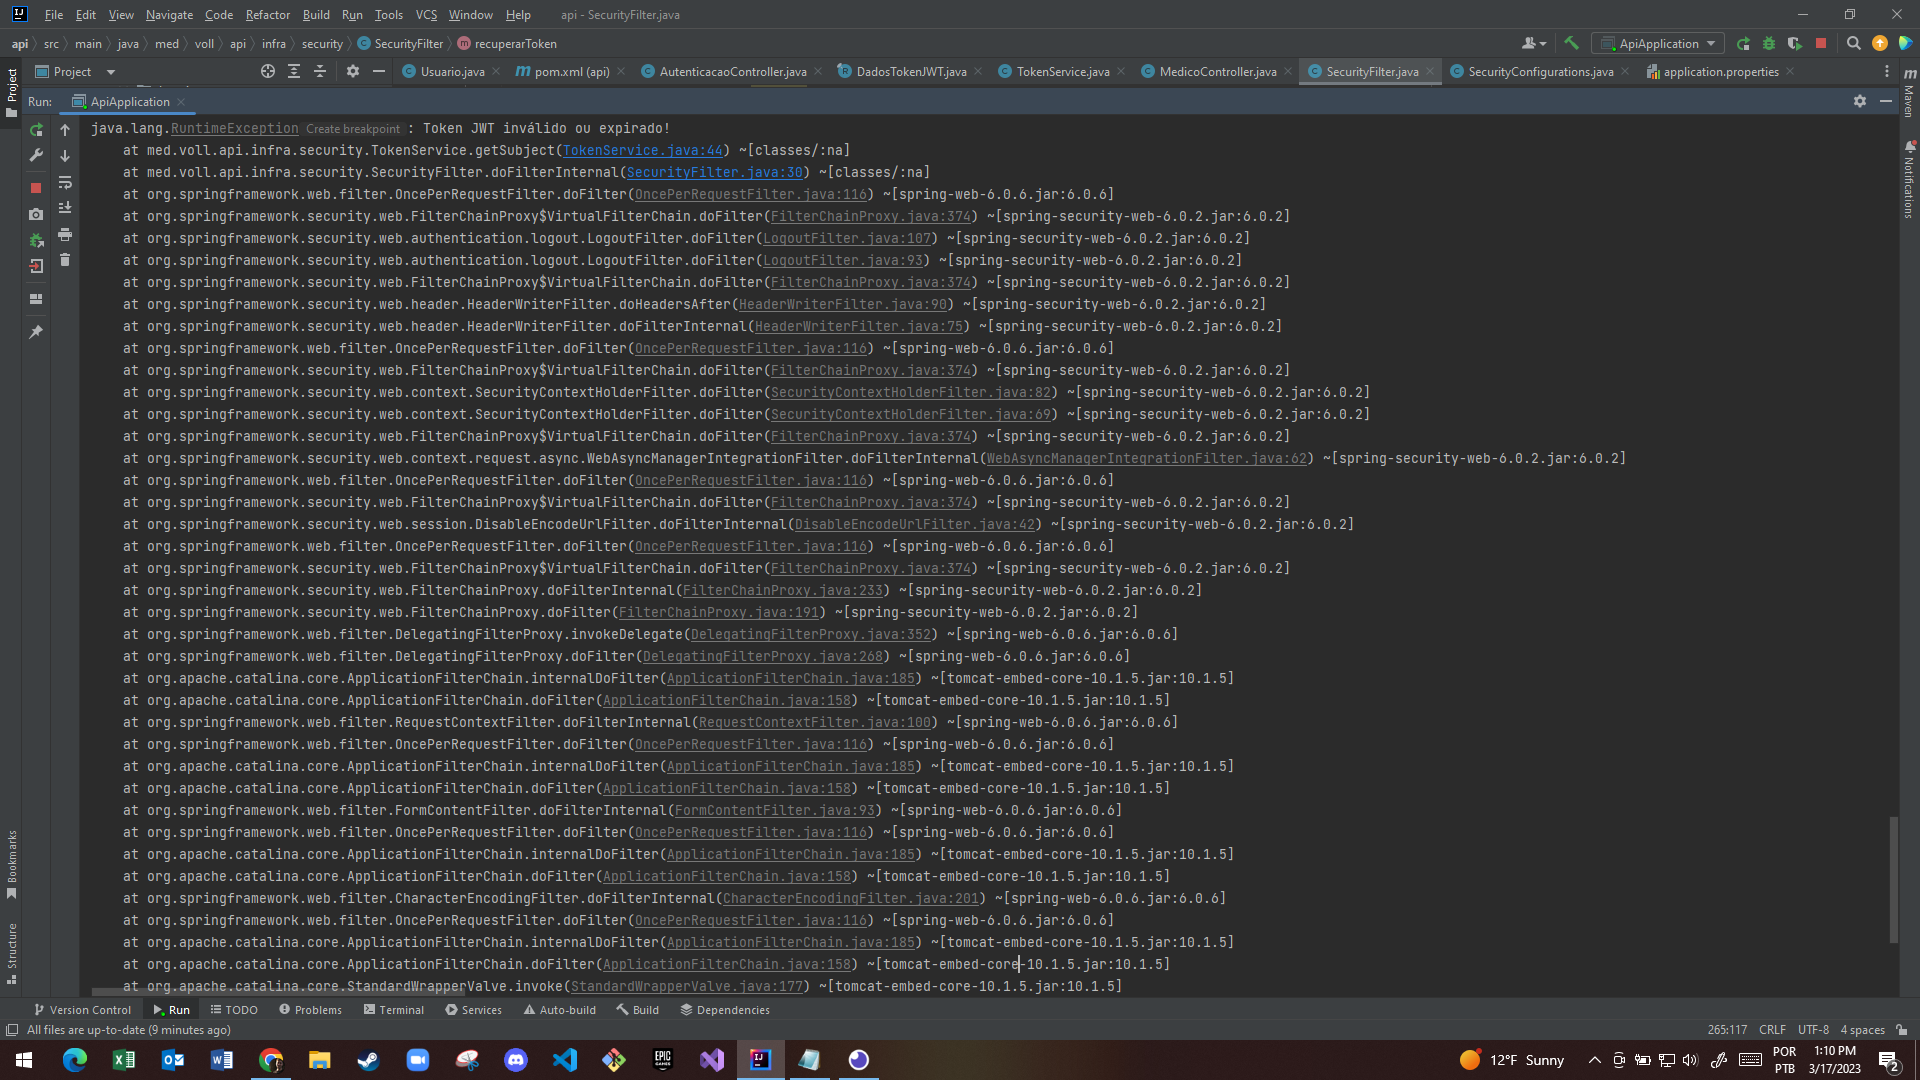Click the console horizontal scrollbar
1920x1080 pixels.
278,992
